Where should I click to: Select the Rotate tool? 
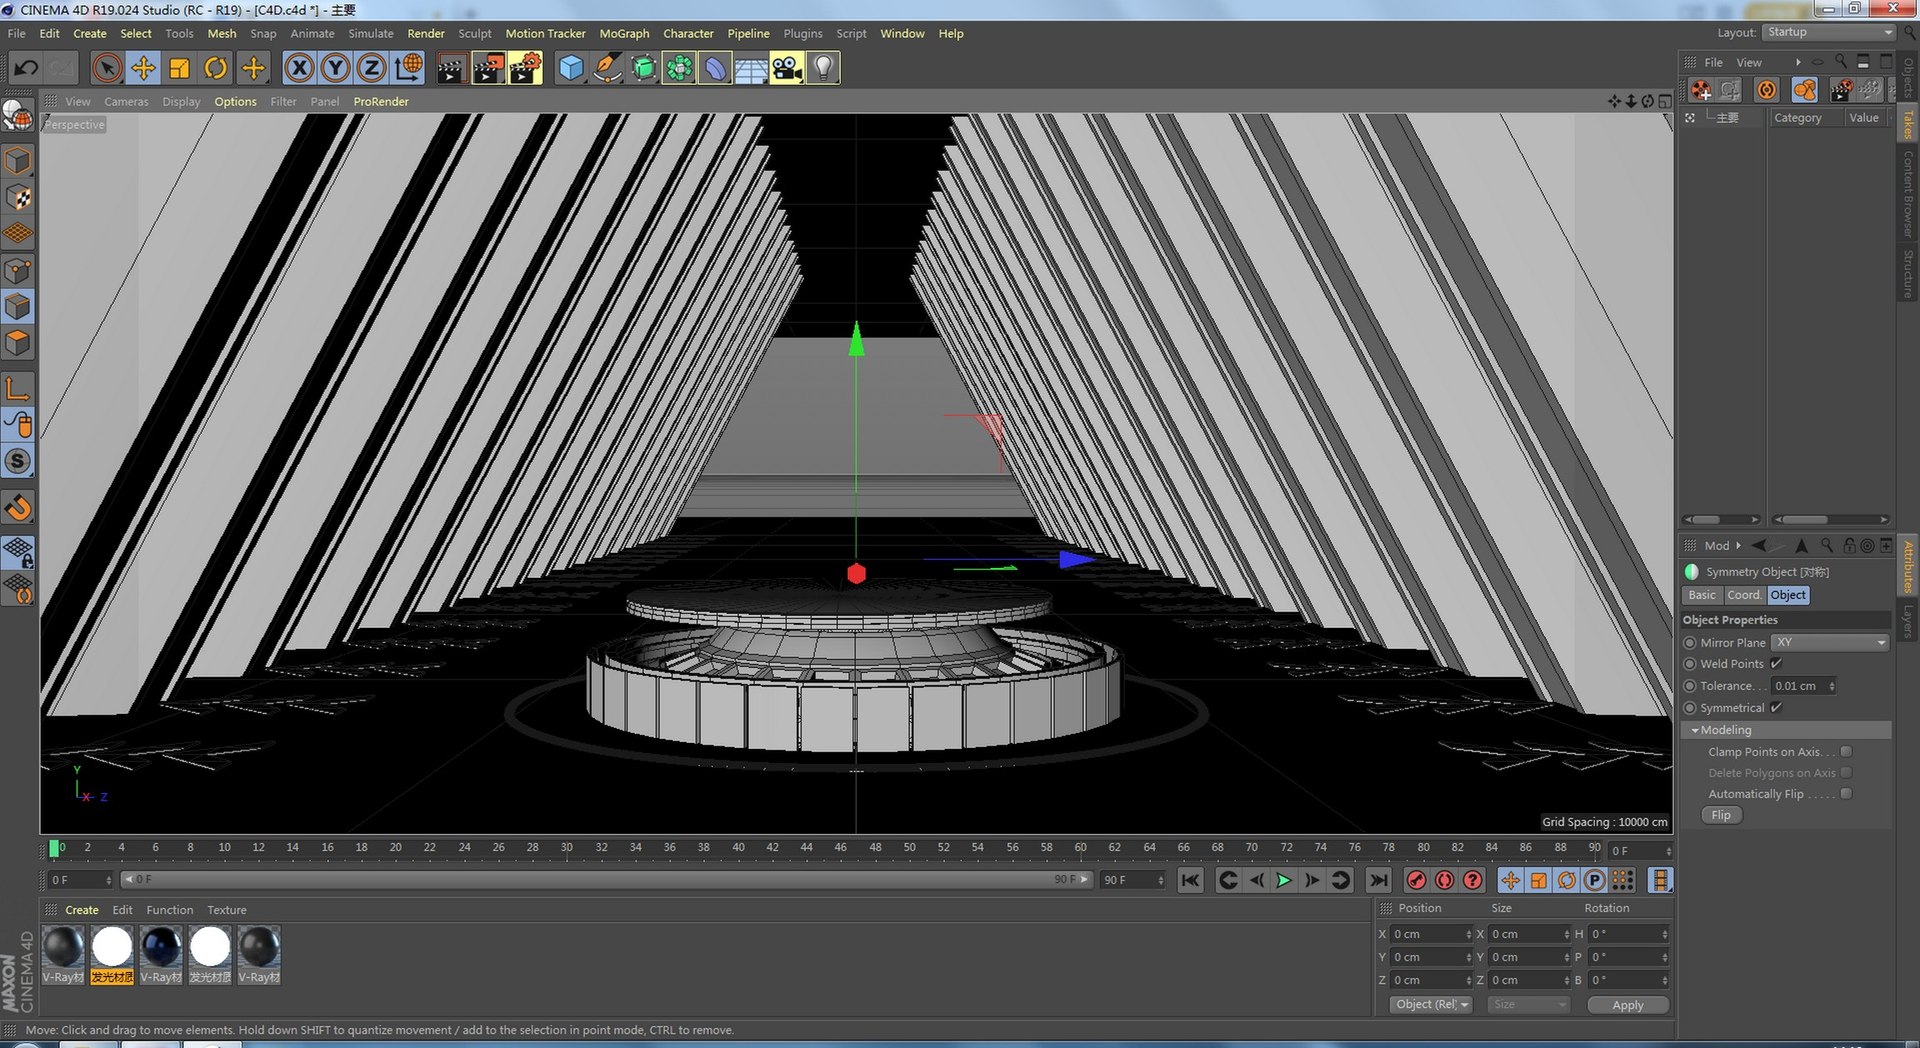(215, 68)
